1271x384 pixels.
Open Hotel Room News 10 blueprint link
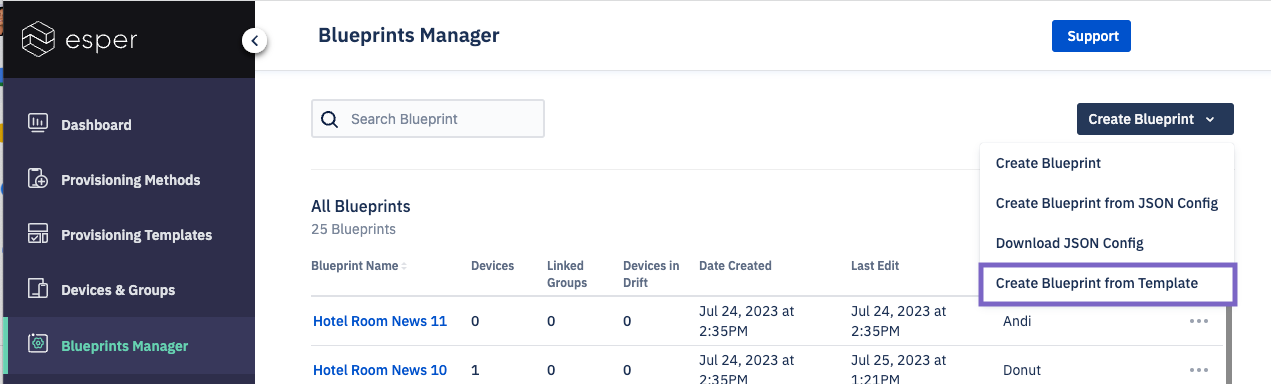coord(380,370)
